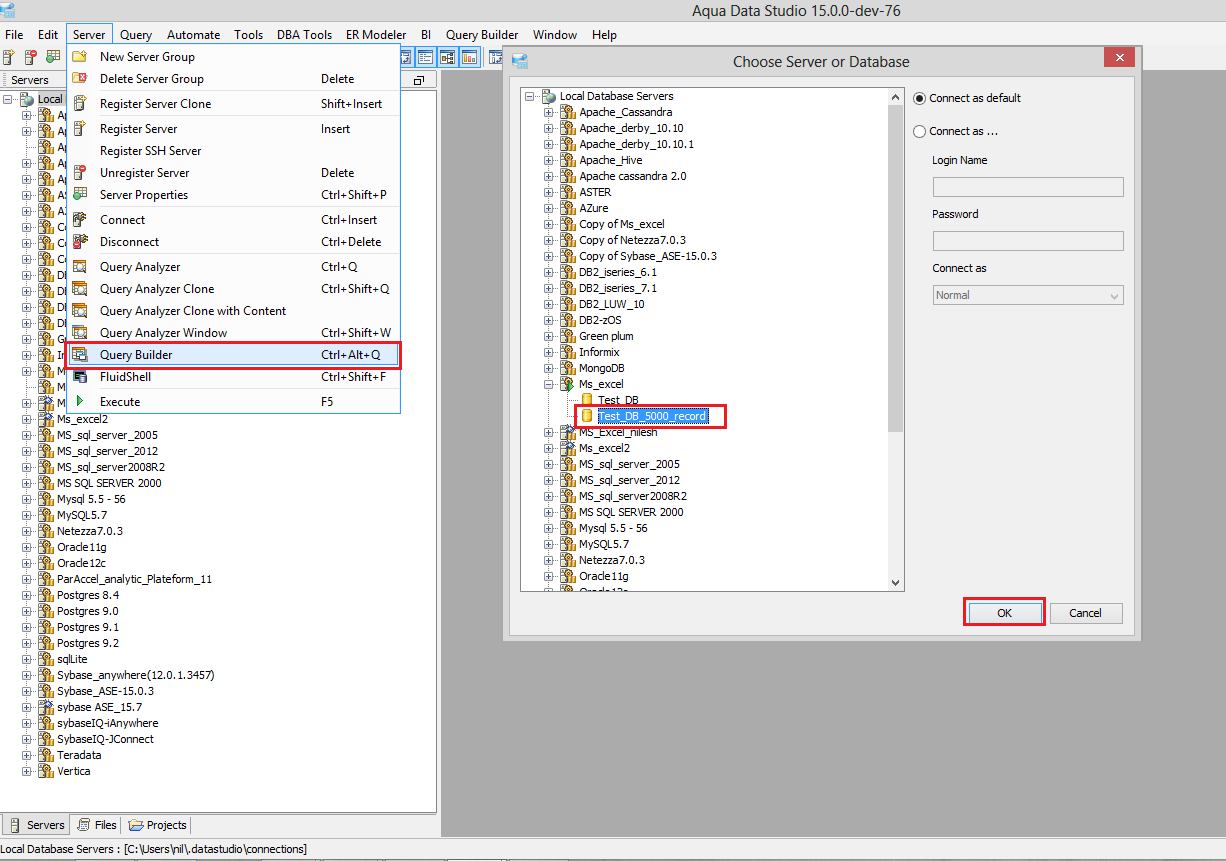Open FluidShell from the Server menu

[234, 377]
